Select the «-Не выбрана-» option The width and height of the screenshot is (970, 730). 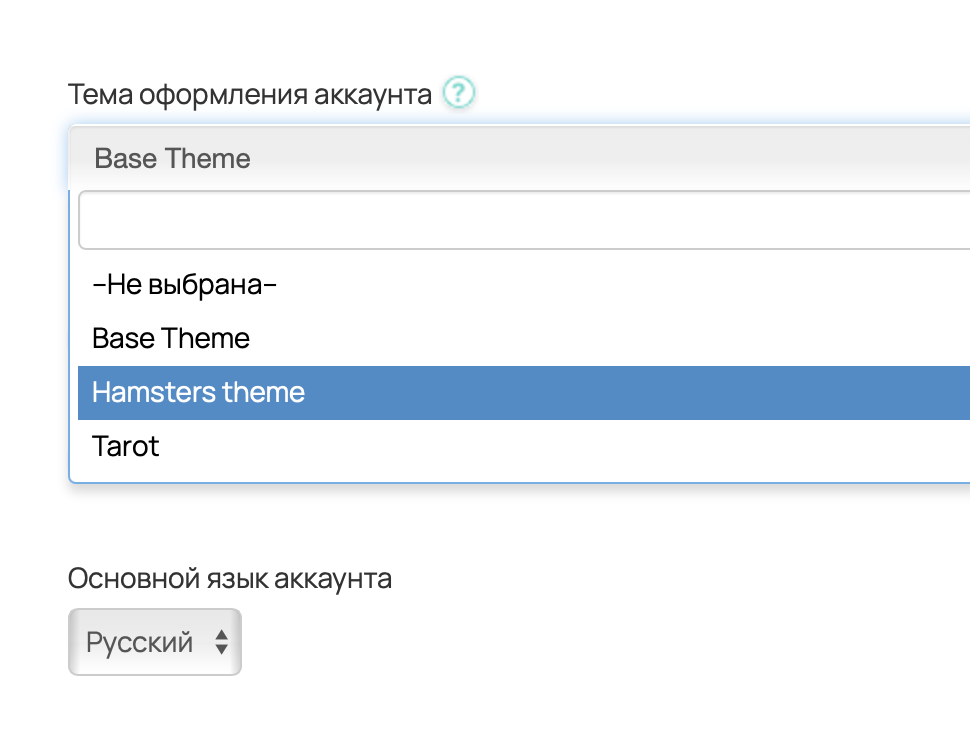pos(184,285)
